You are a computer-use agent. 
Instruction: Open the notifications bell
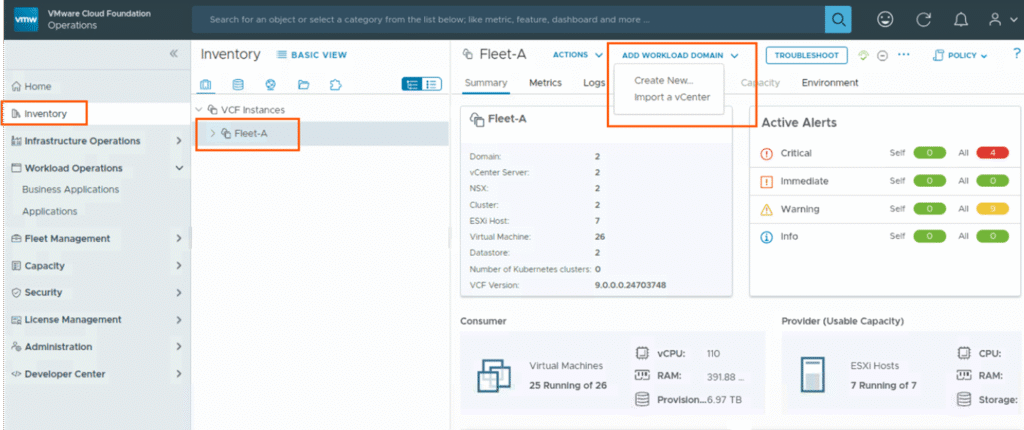coord(961,19)
